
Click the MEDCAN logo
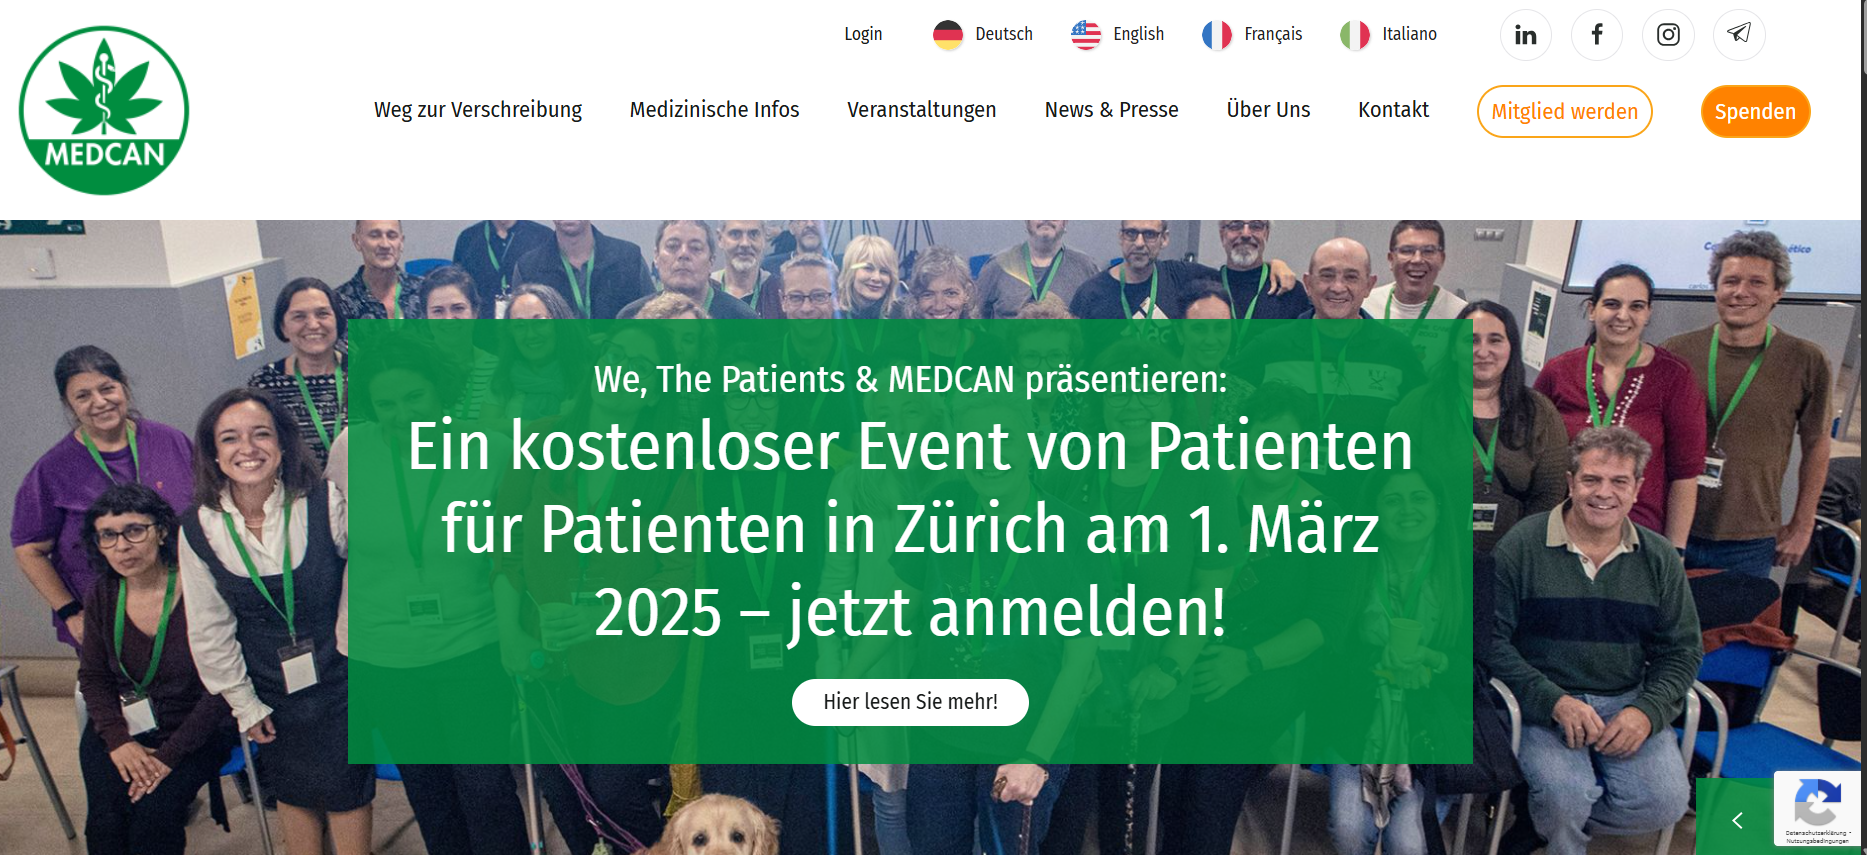[104, 110]
